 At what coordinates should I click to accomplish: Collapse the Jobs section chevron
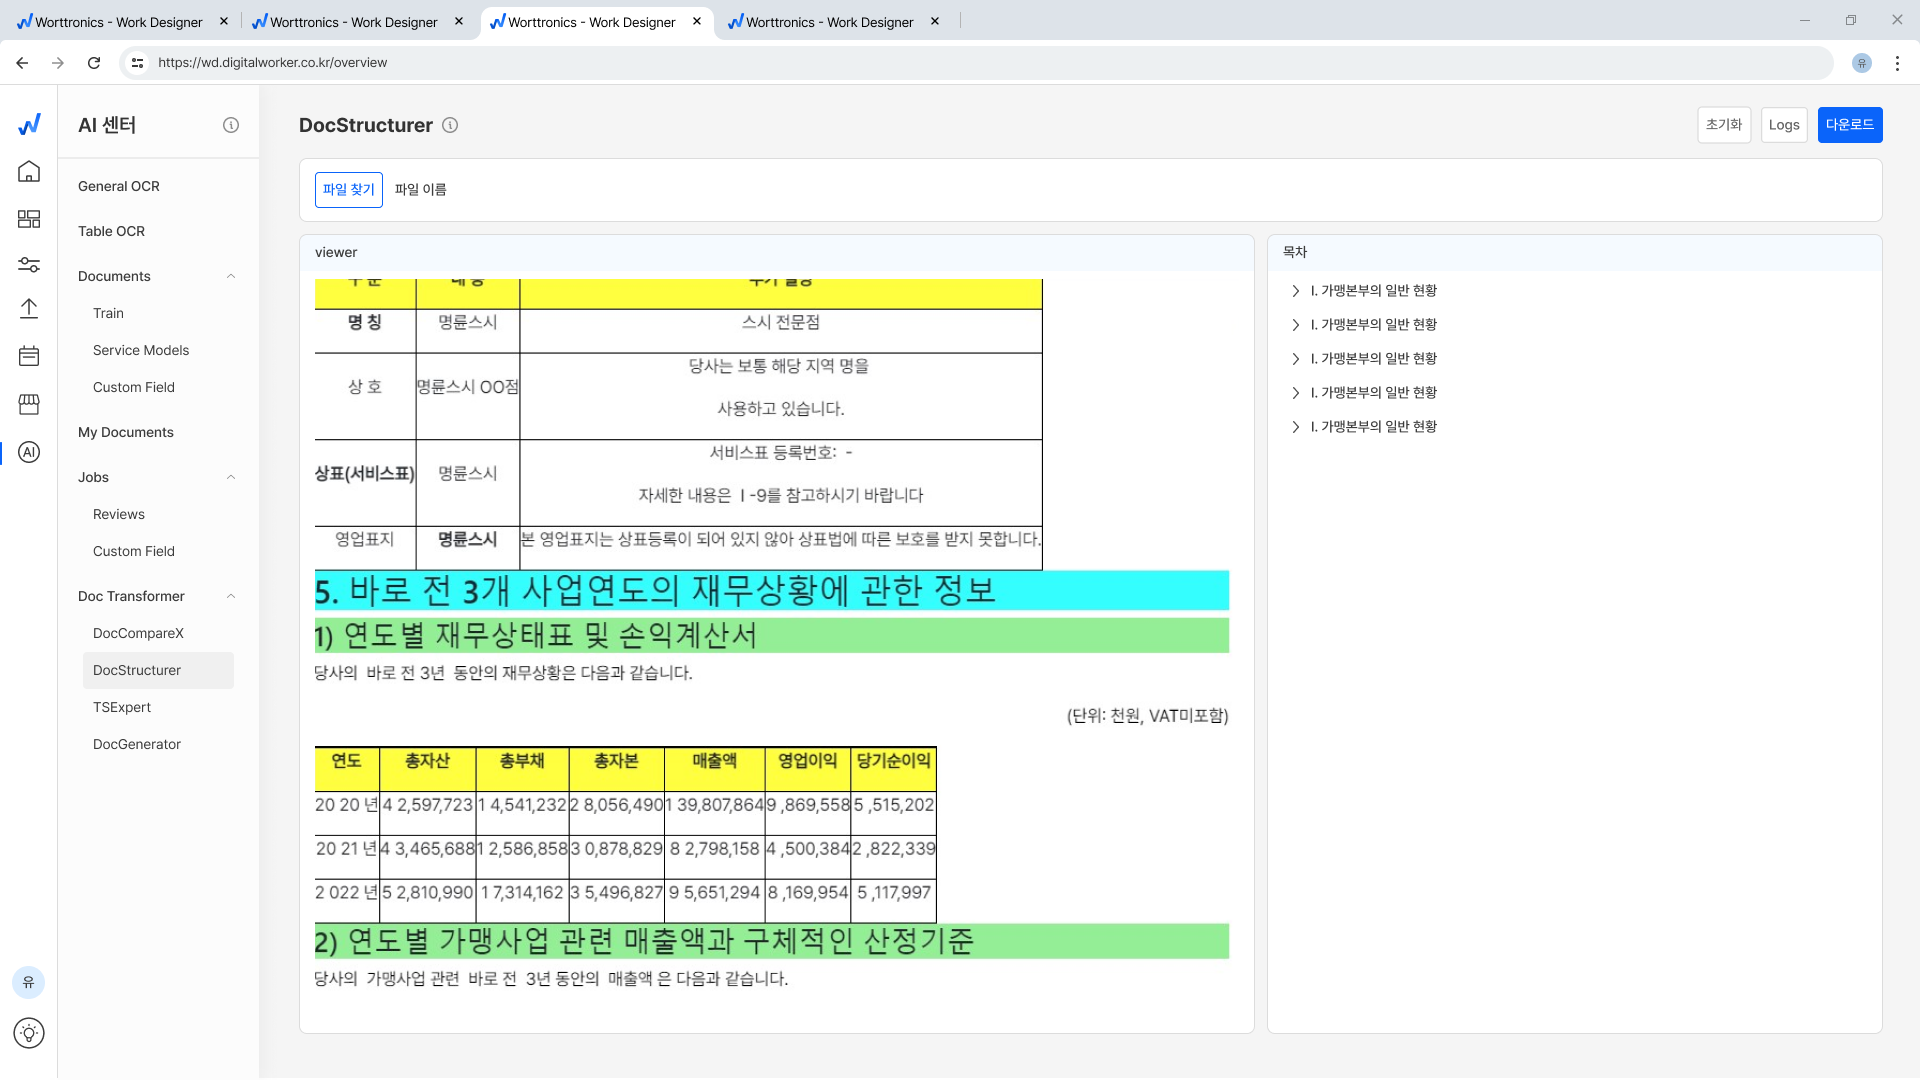click(231, 477)
